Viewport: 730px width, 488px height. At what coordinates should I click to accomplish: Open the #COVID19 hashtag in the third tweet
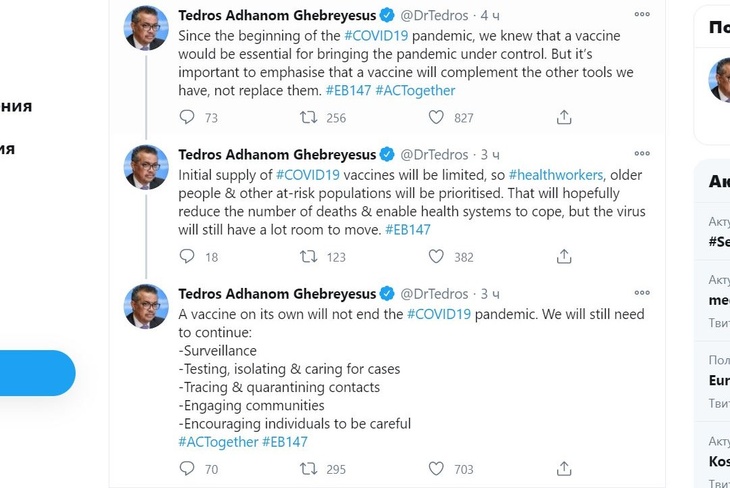pos(438,314)
